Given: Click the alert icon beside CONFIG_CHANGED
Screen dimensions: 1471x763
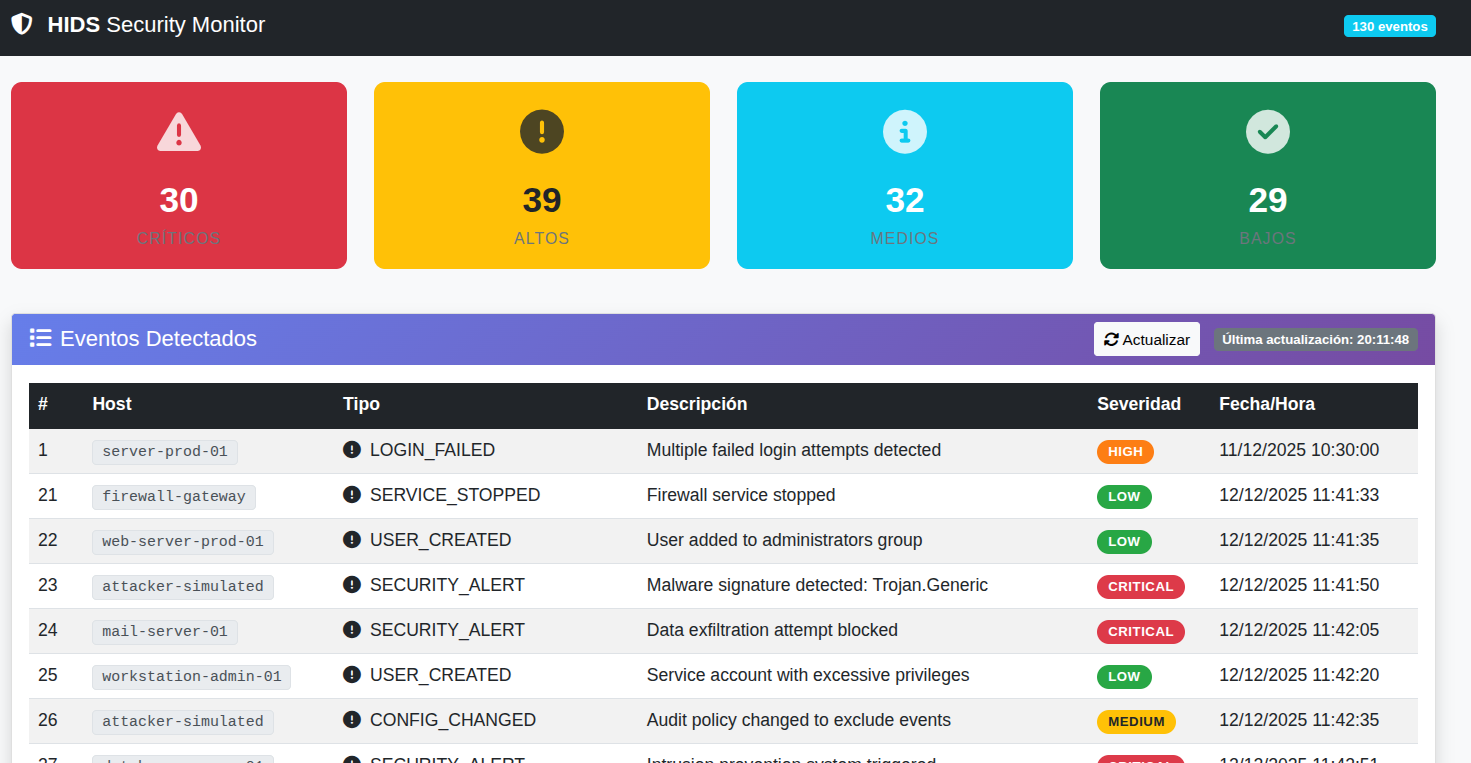Looking at the screenshot, I should pyautogui.click(x=351, y=720).
